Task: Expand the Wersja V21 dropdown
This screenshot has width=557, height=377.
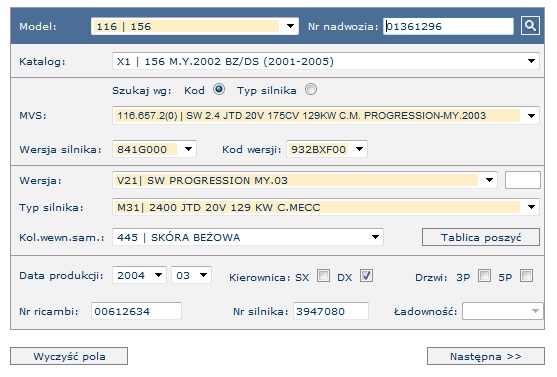Action: click(304, 180)
